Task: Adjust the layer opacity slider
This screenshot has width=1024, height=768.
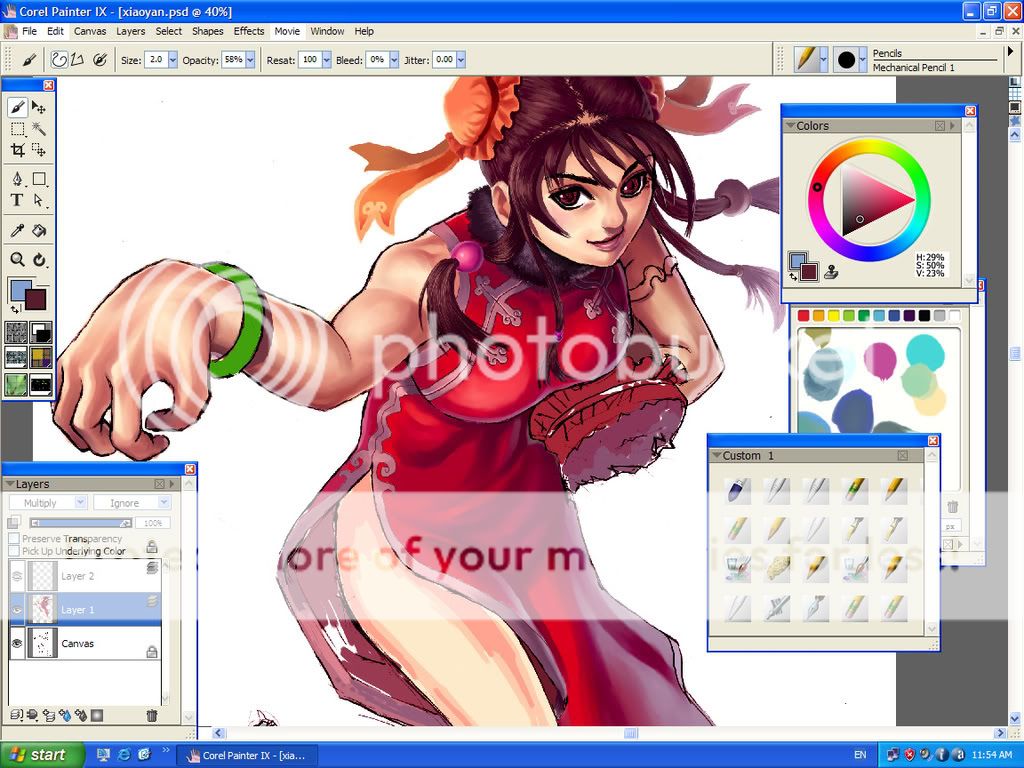Action: (81, 523)
